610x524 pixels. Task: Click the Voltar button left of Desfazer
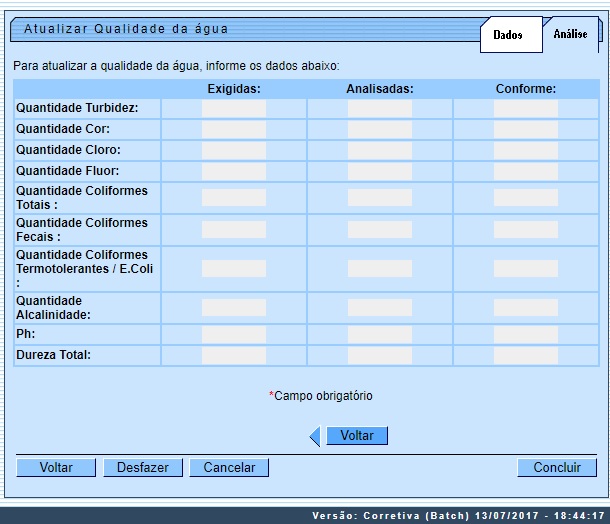(56, 467)
